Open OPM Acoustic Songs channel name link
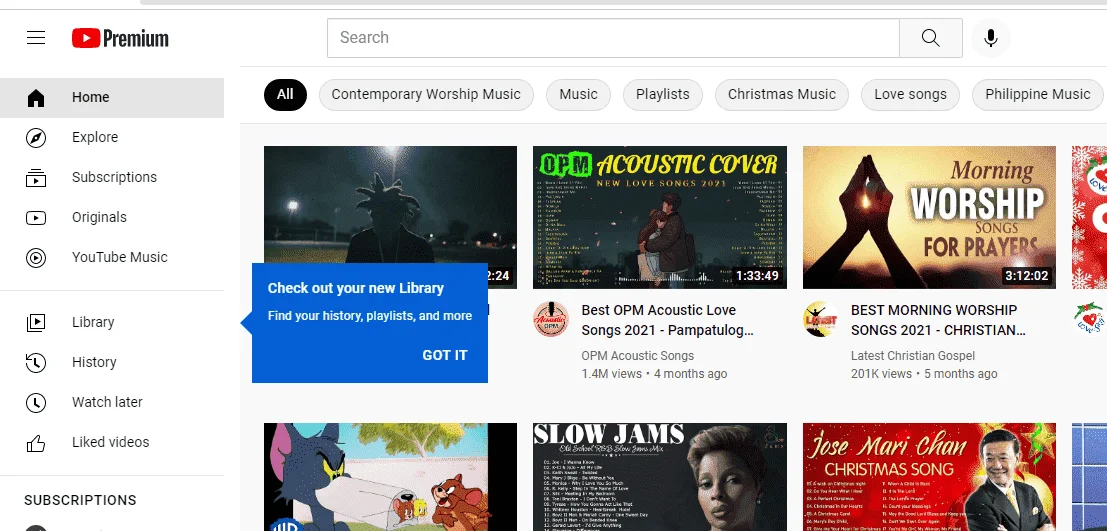Viewport: 1107px width, 531px height. coord(638,356)
